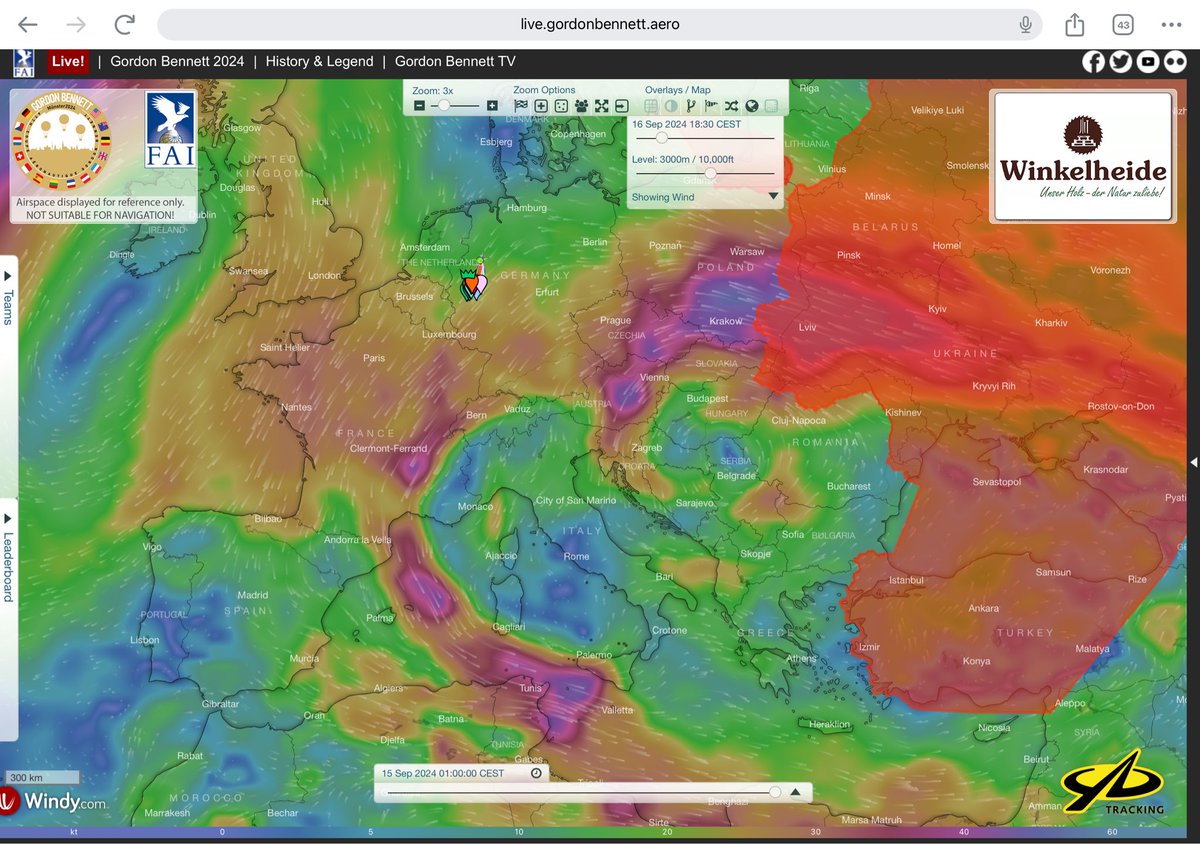The height and width of the screenshot is (844, 1200).
Task: Increase map zoom with plus button
Action: click(x=492, y=105)
